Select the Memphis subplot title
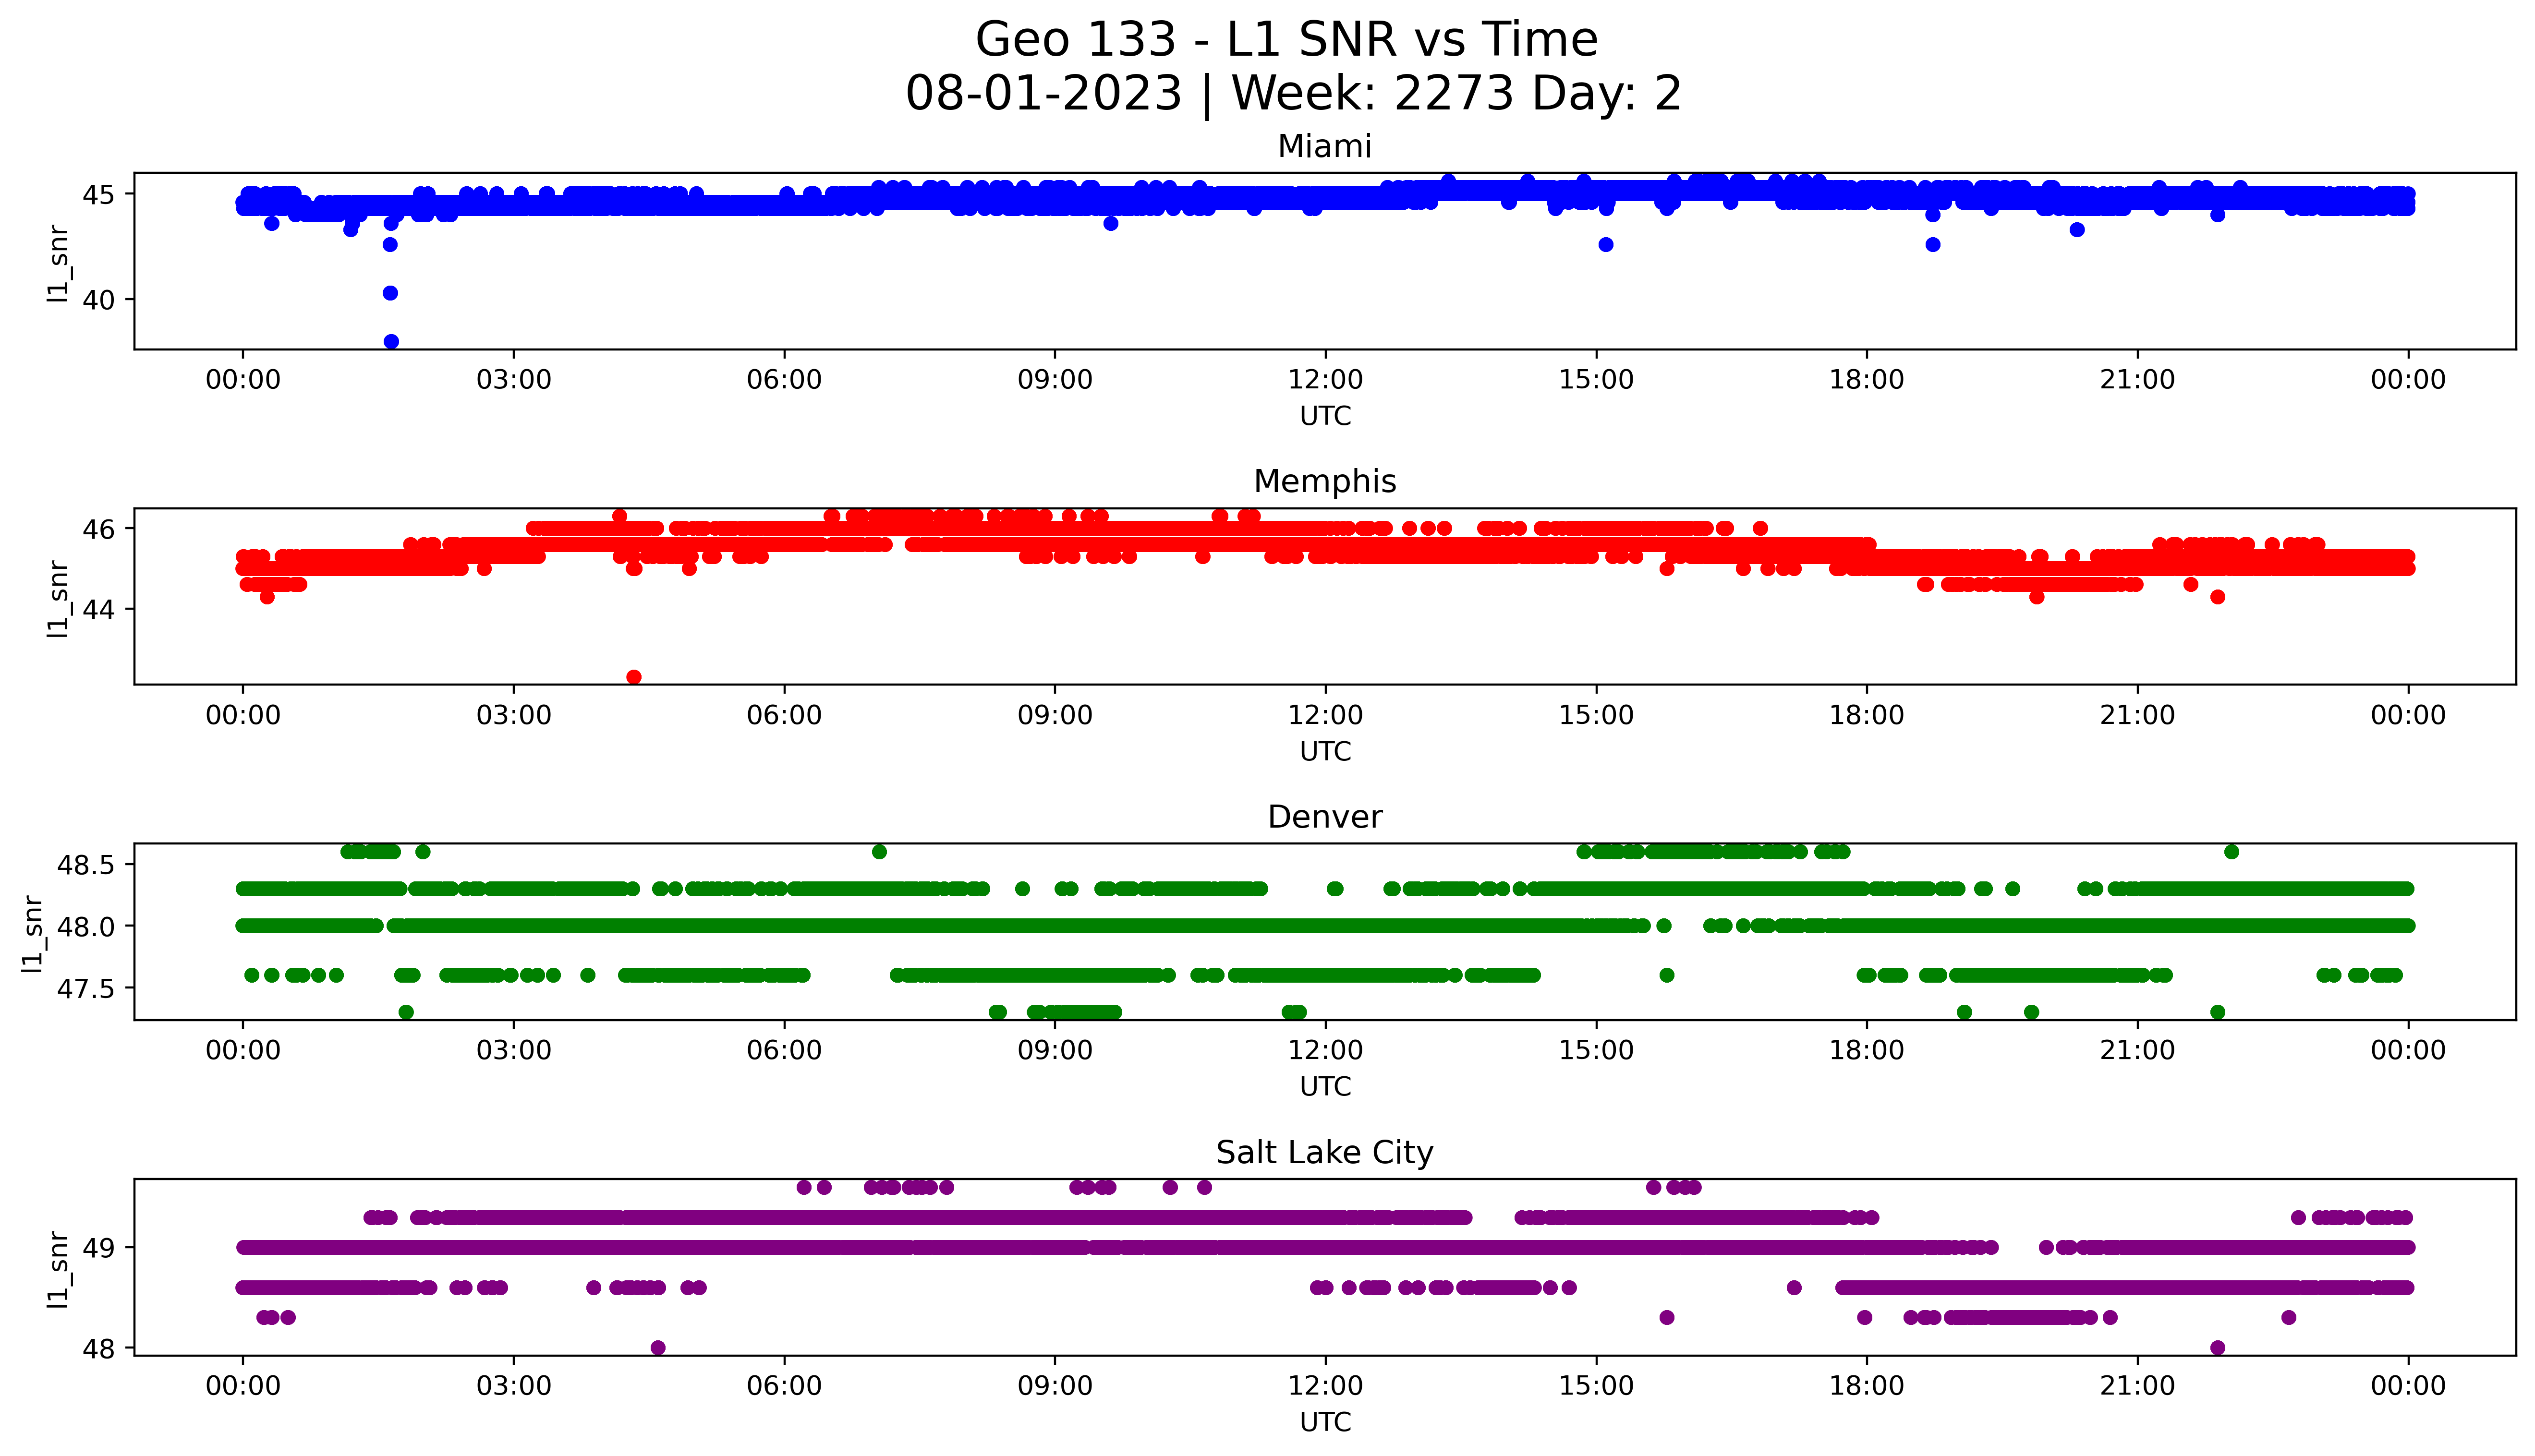Image resolution: width=2535 pixels, height=1456 pixels. [x=1325, y=481]
